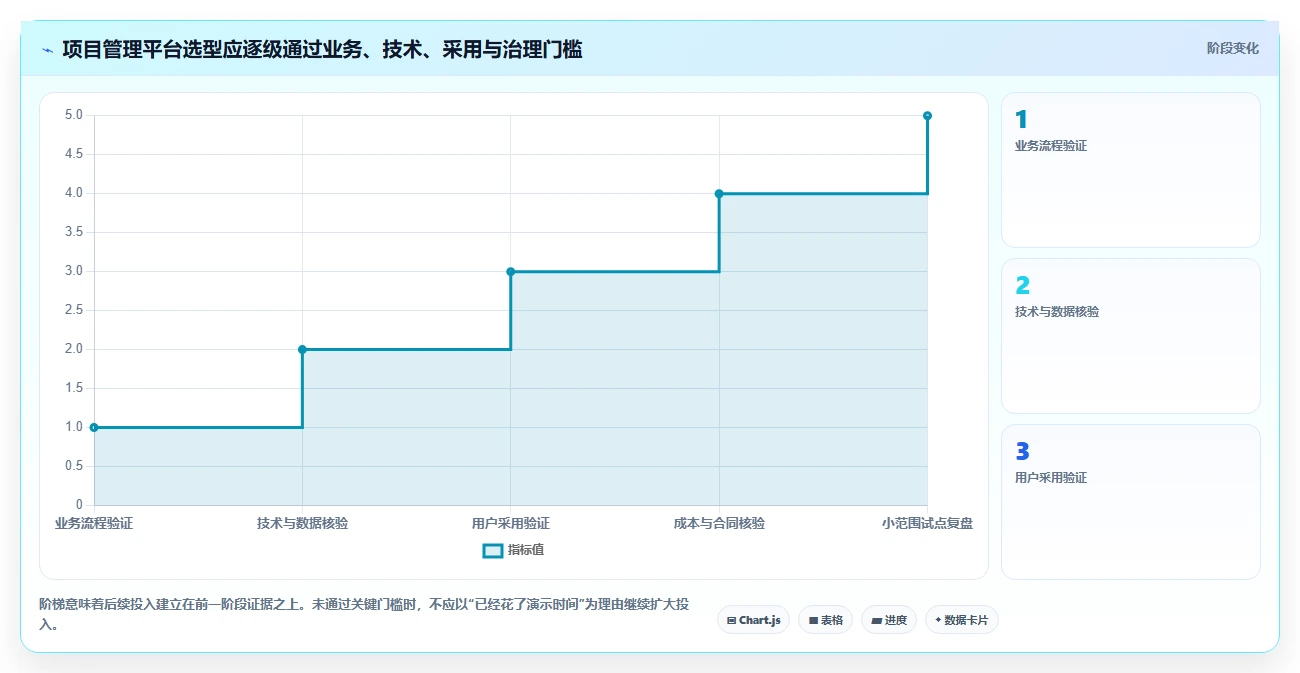The width and height of the screenshot is (1300, 673).
Task: Click the lightning icon beside the title
Action: (47, 49)
